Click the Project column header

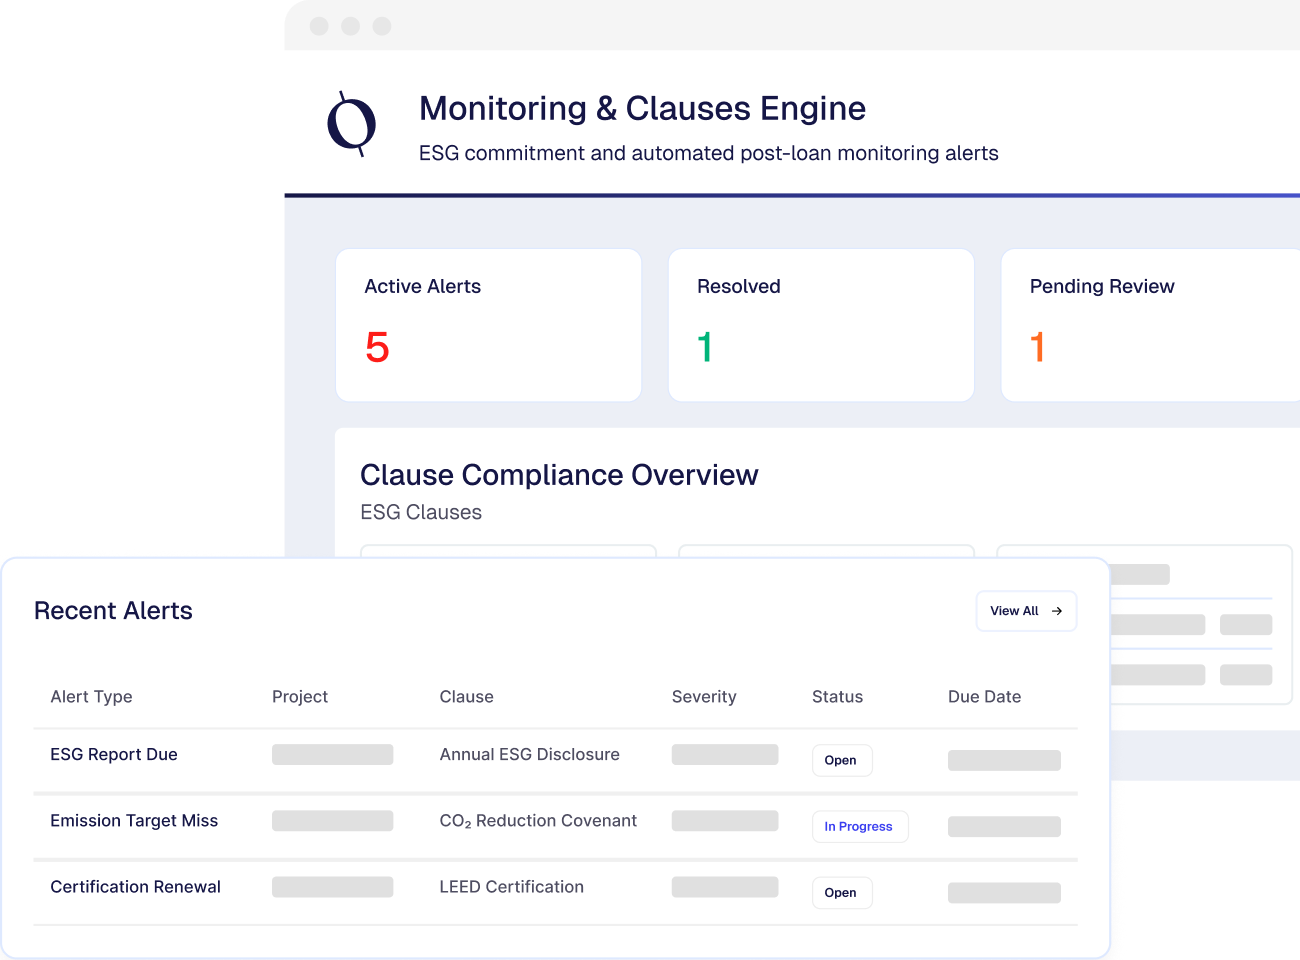pos(300,697)
